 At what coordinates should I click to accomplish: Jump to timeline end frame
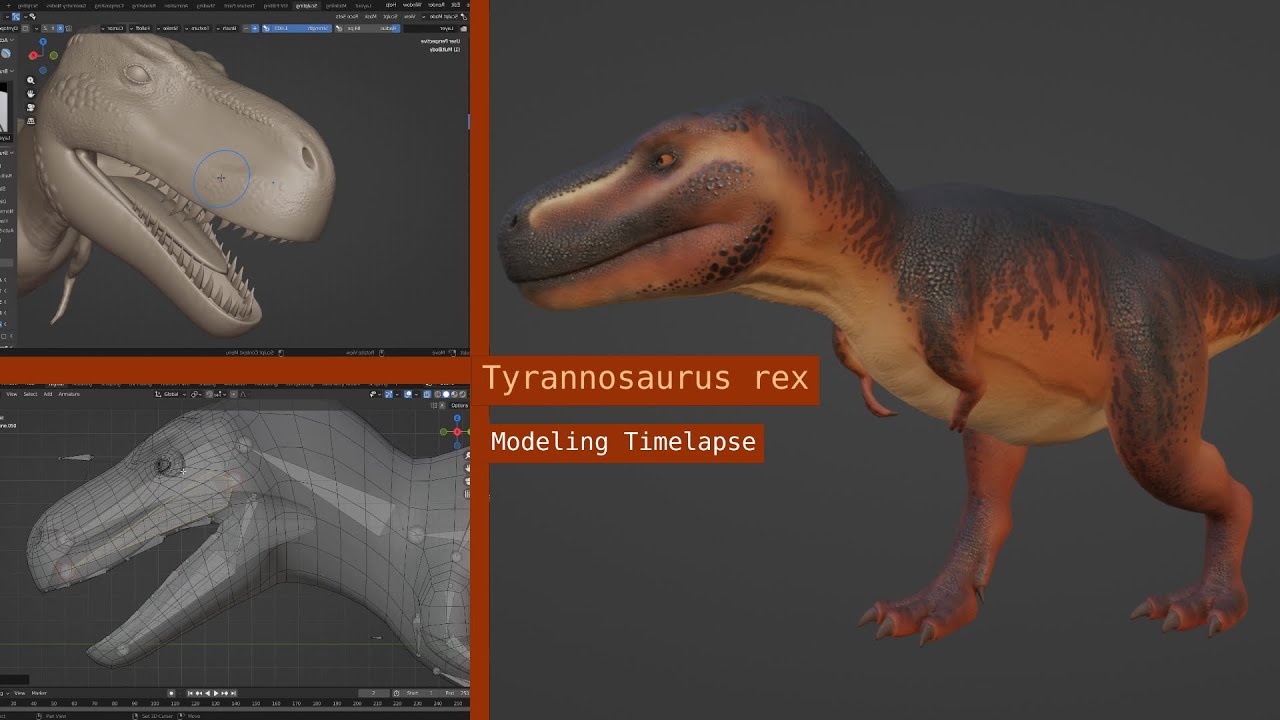point(234,693)
